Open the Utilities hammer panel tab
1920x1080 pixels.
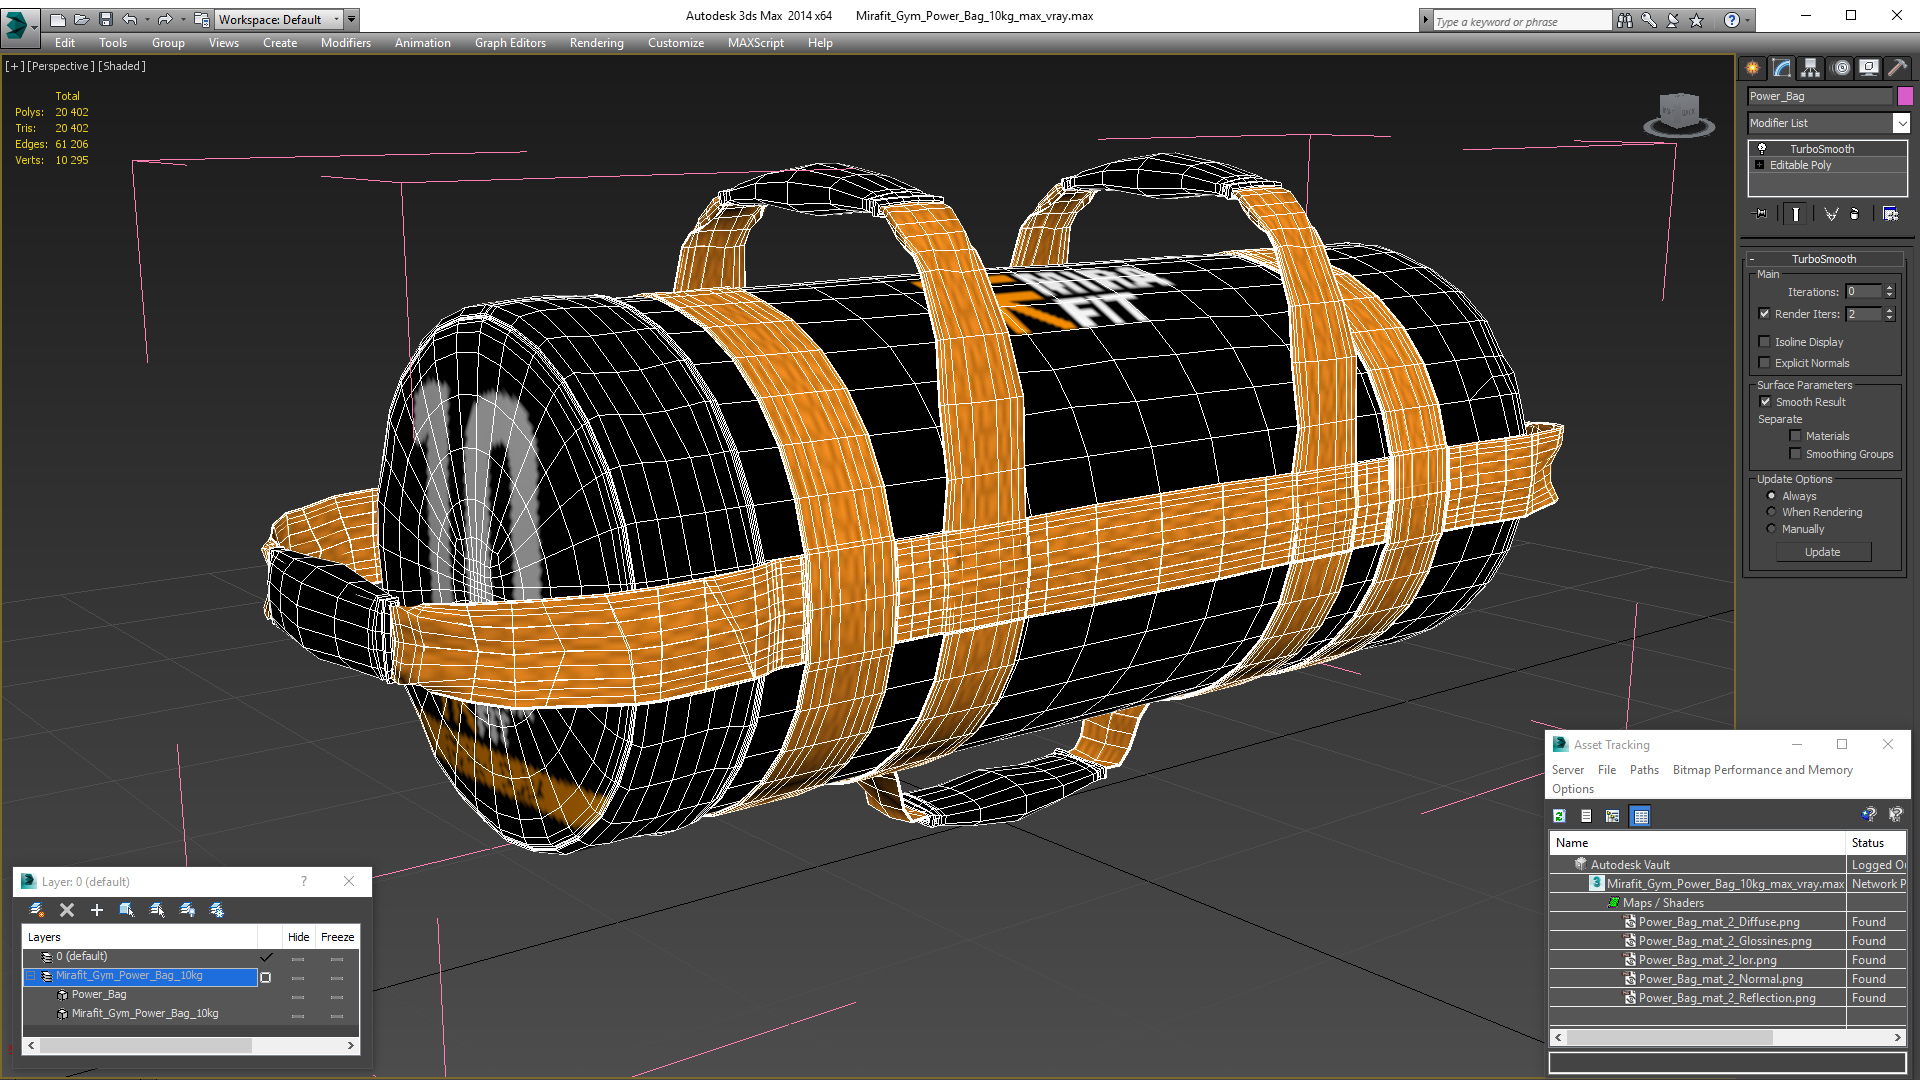1897,68
